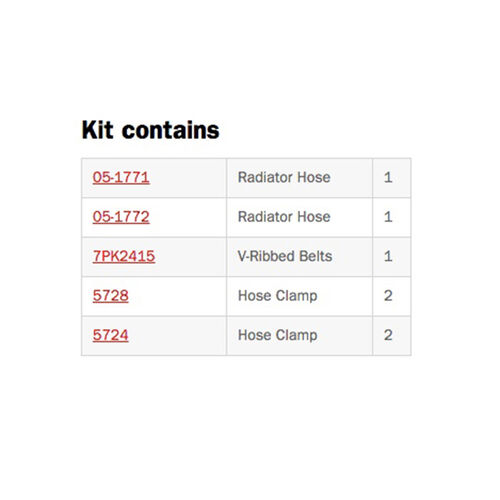The height and width of the screenshot is (500, 500).
Task: Open the 5724 hose clamp link
Action: [111, 335]
